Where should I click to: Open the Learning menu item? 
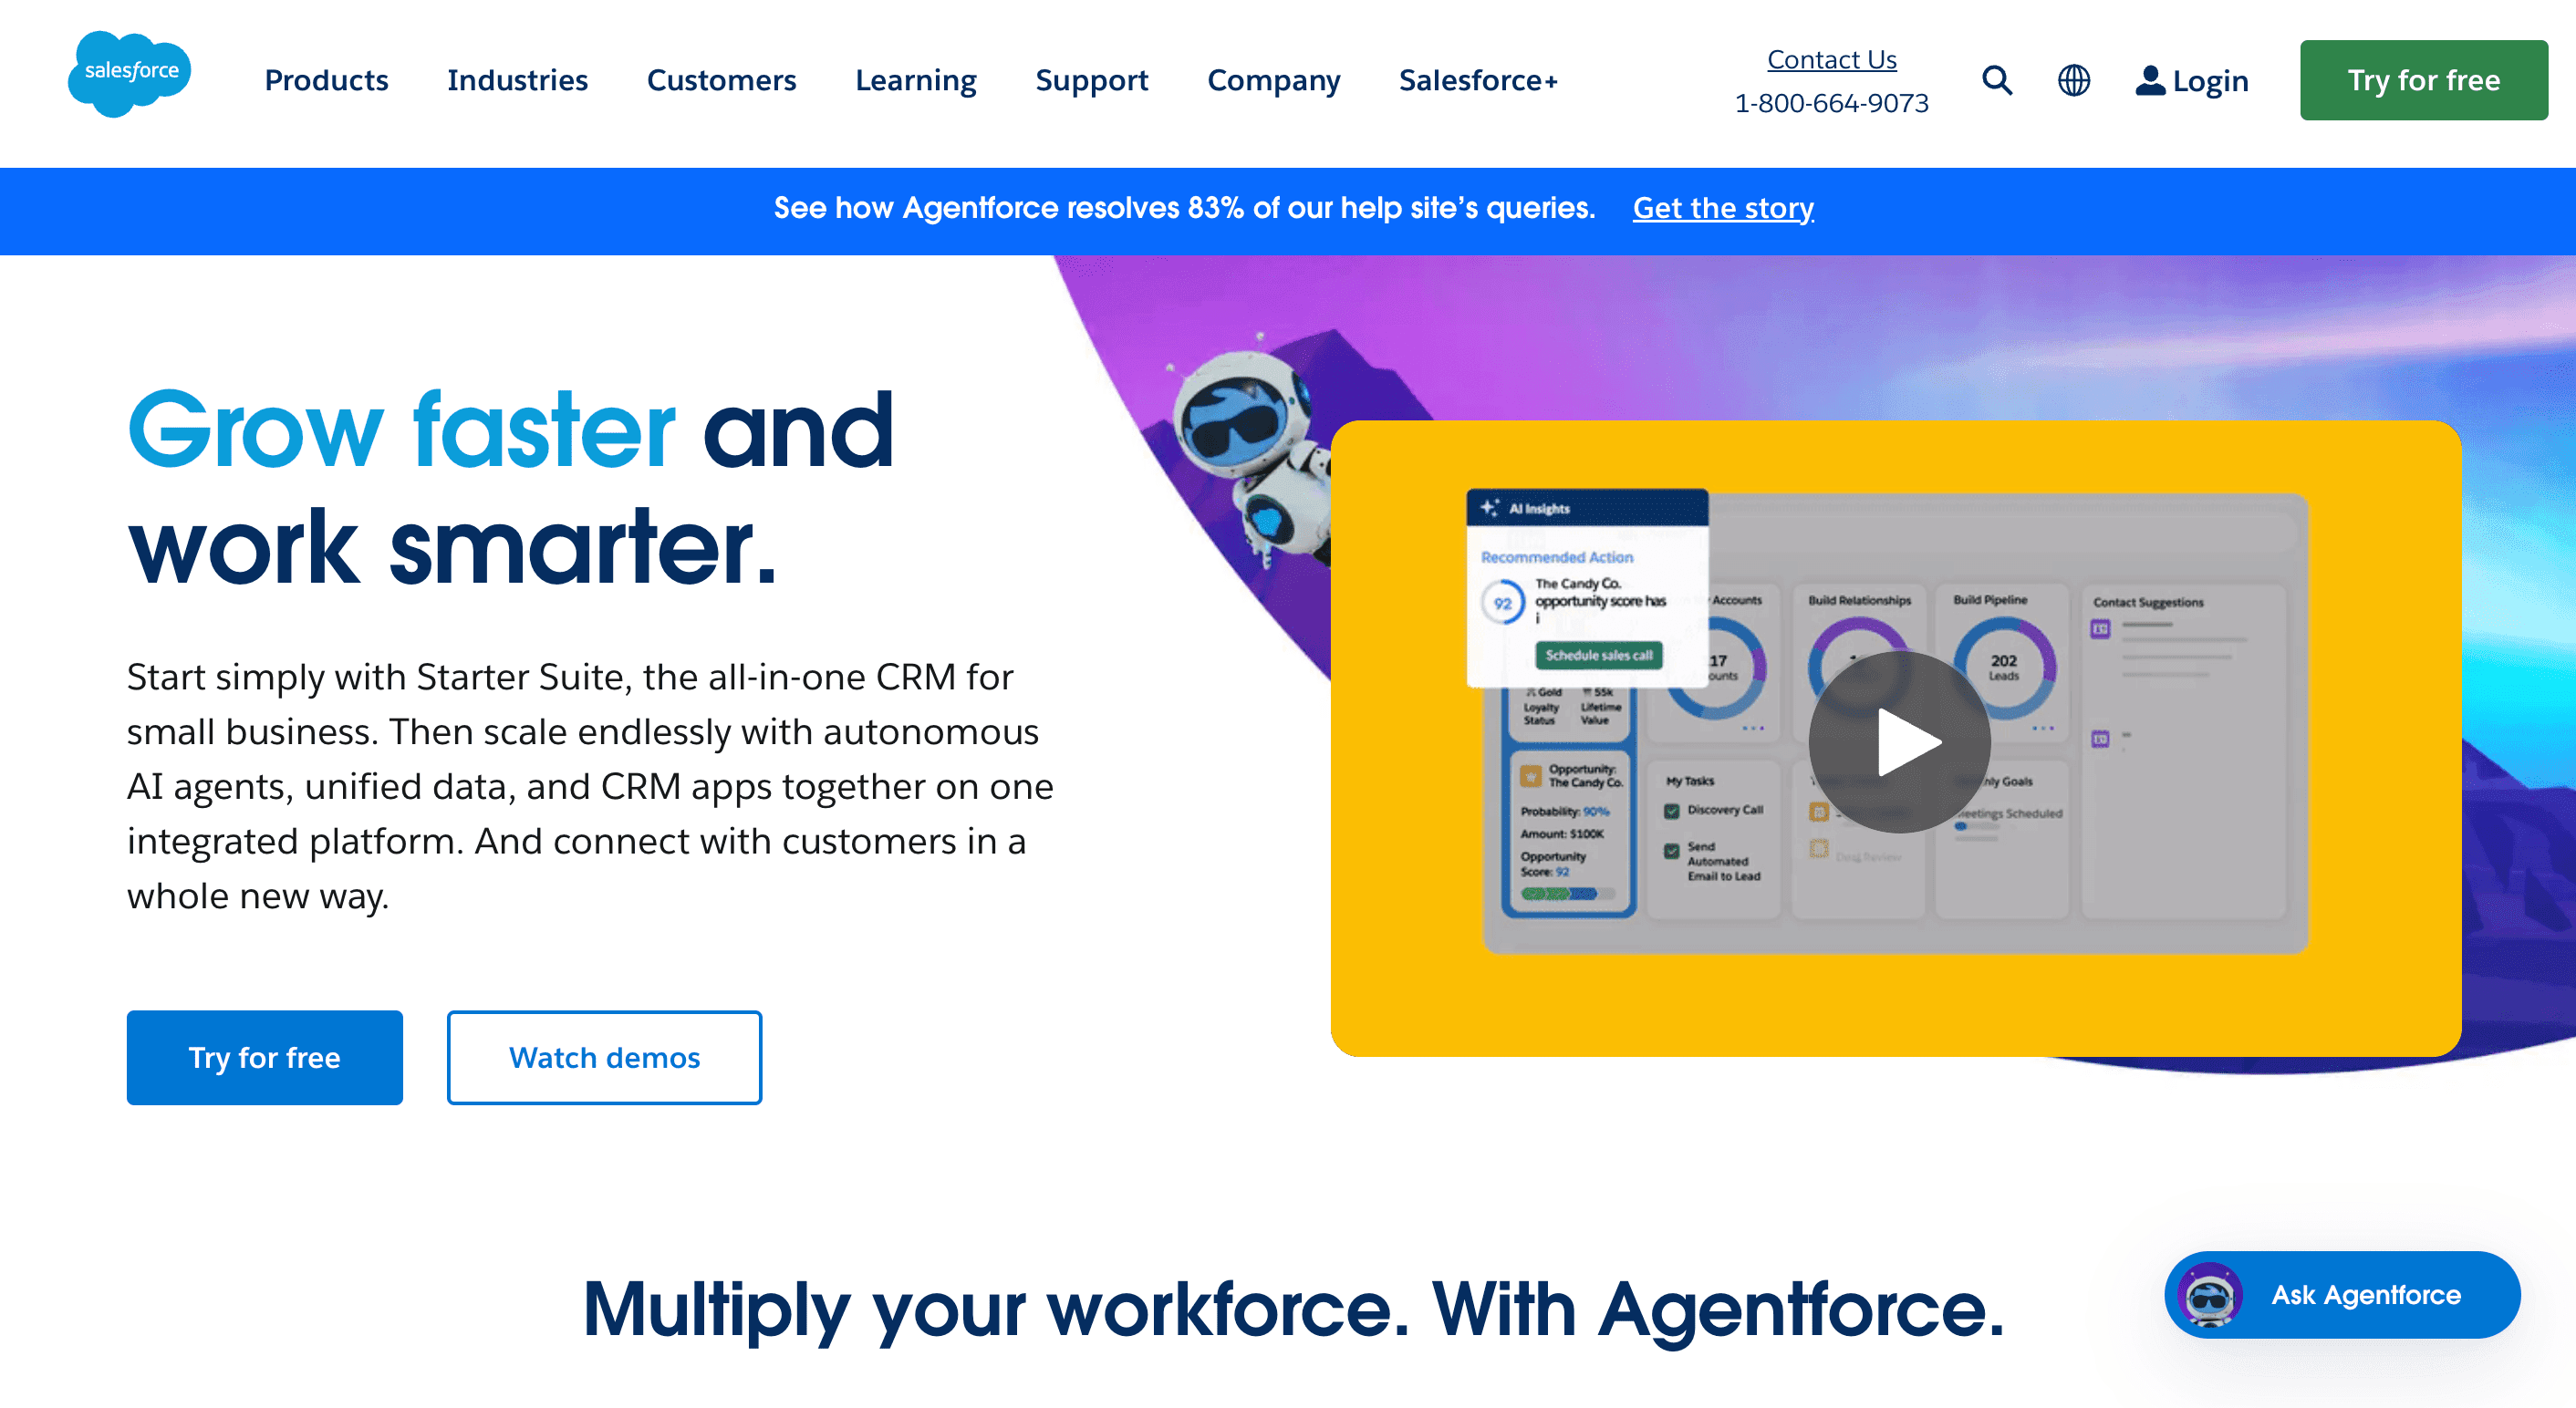click(915, 79)
